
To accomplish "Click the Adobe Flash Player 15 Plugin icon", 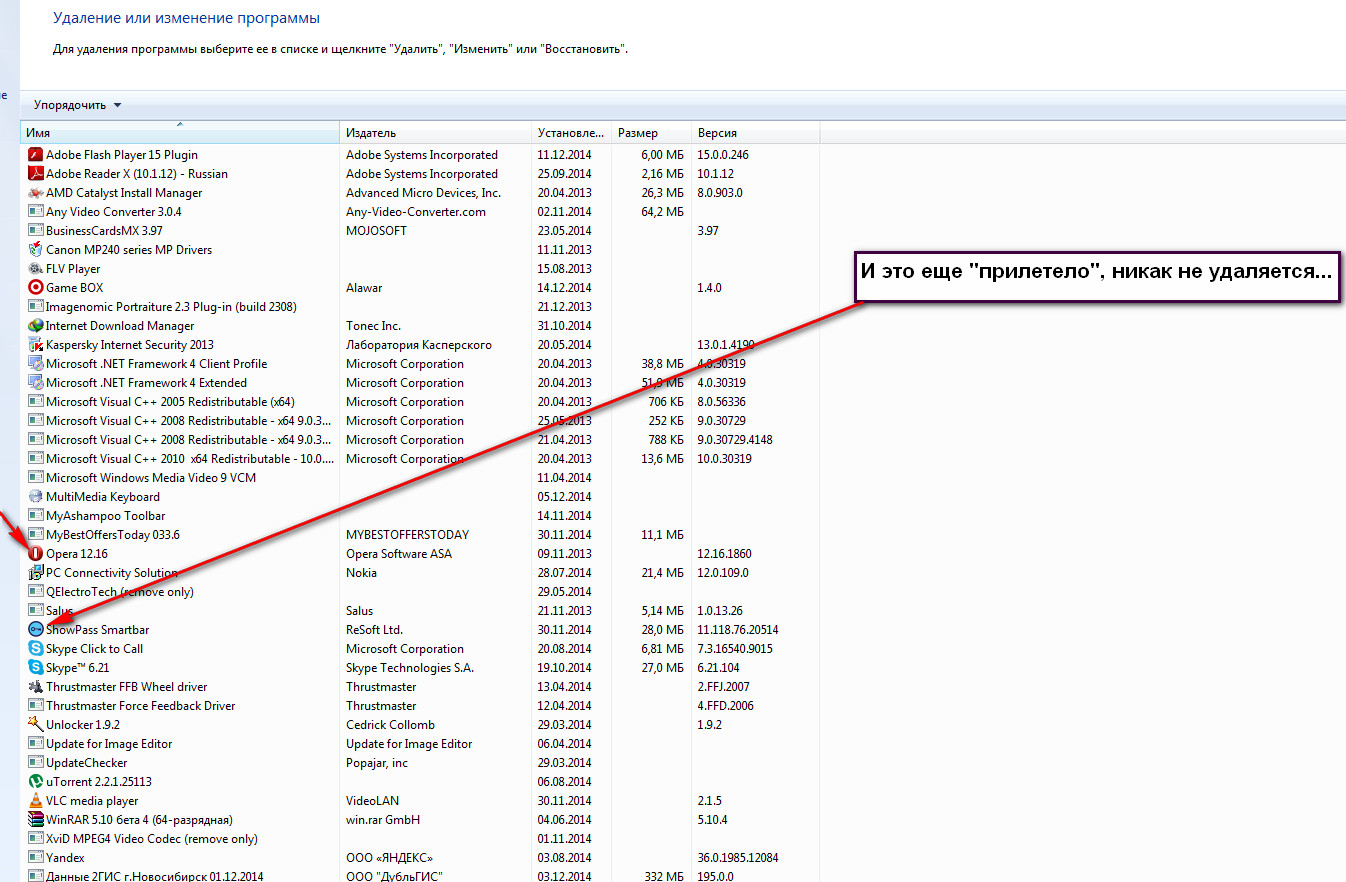I will coord(36,155).
